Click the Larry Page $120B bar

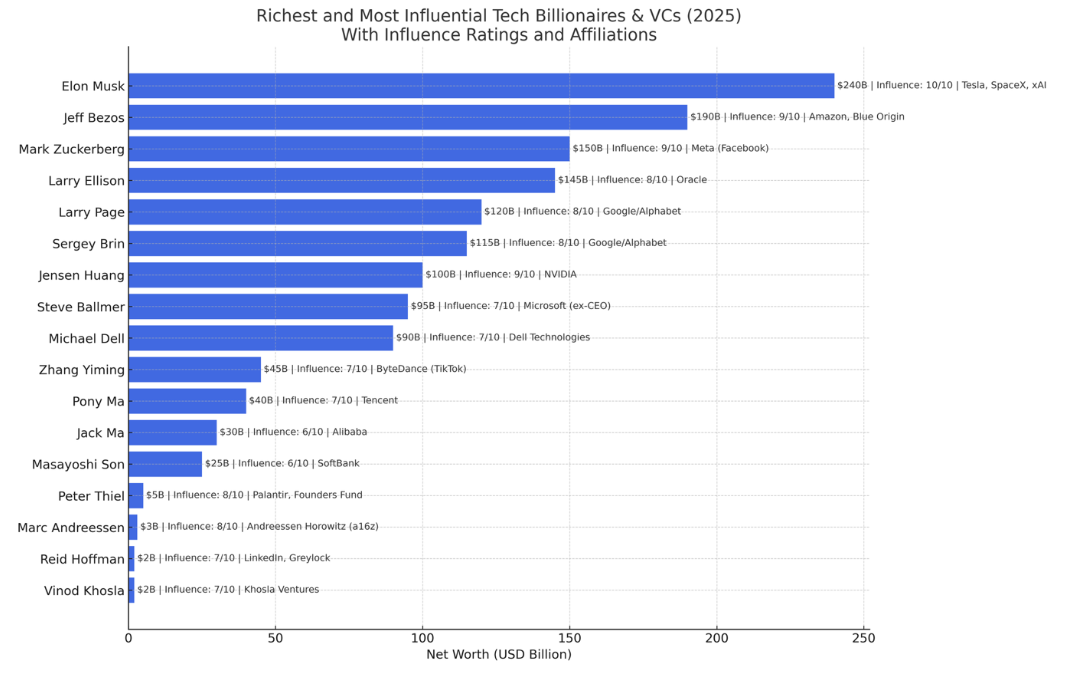coord(305,212)
